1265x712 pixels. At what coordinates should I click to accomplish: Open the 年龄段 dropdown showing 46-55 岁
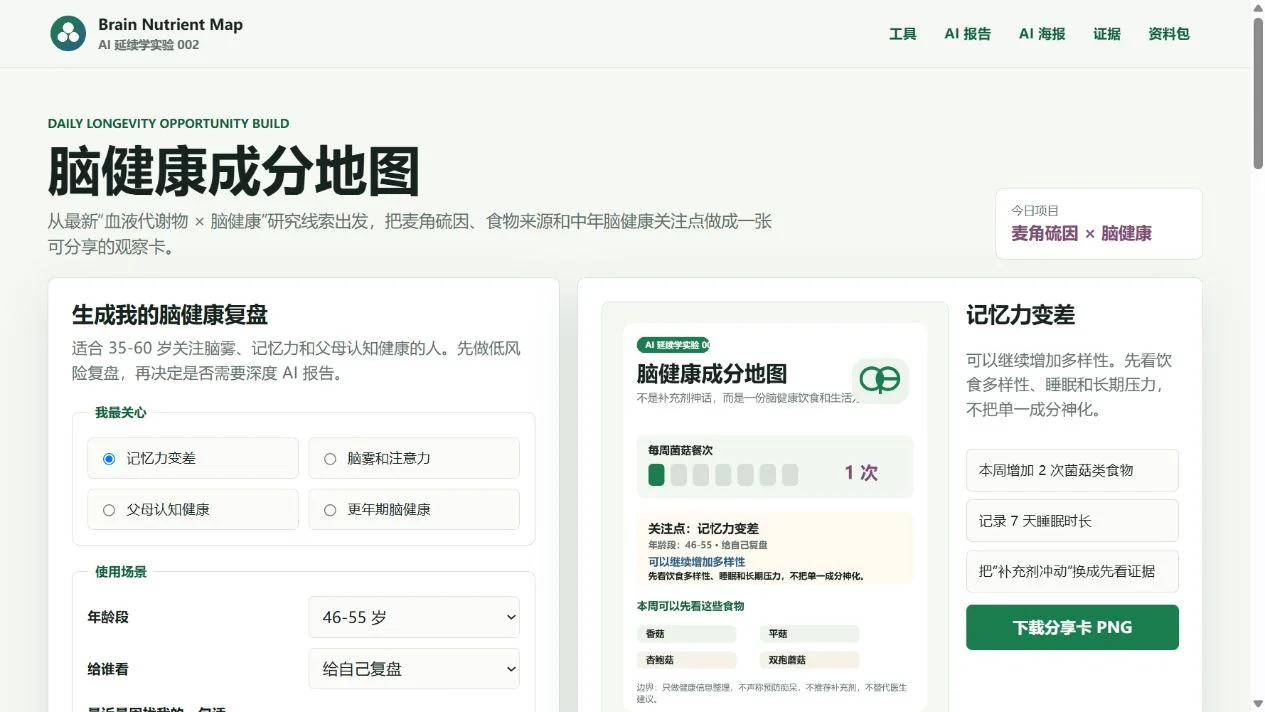pyautogui.click(x=414, y=617)
